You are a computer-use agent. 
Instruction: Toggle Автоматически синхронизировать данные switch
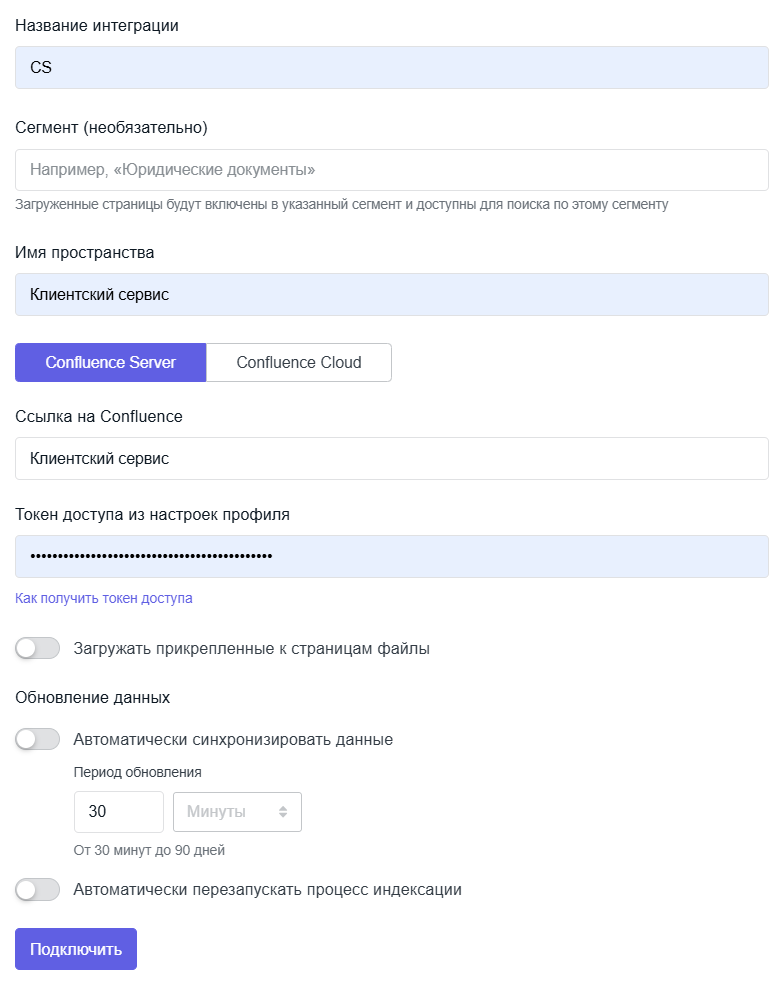pos(38,740)
